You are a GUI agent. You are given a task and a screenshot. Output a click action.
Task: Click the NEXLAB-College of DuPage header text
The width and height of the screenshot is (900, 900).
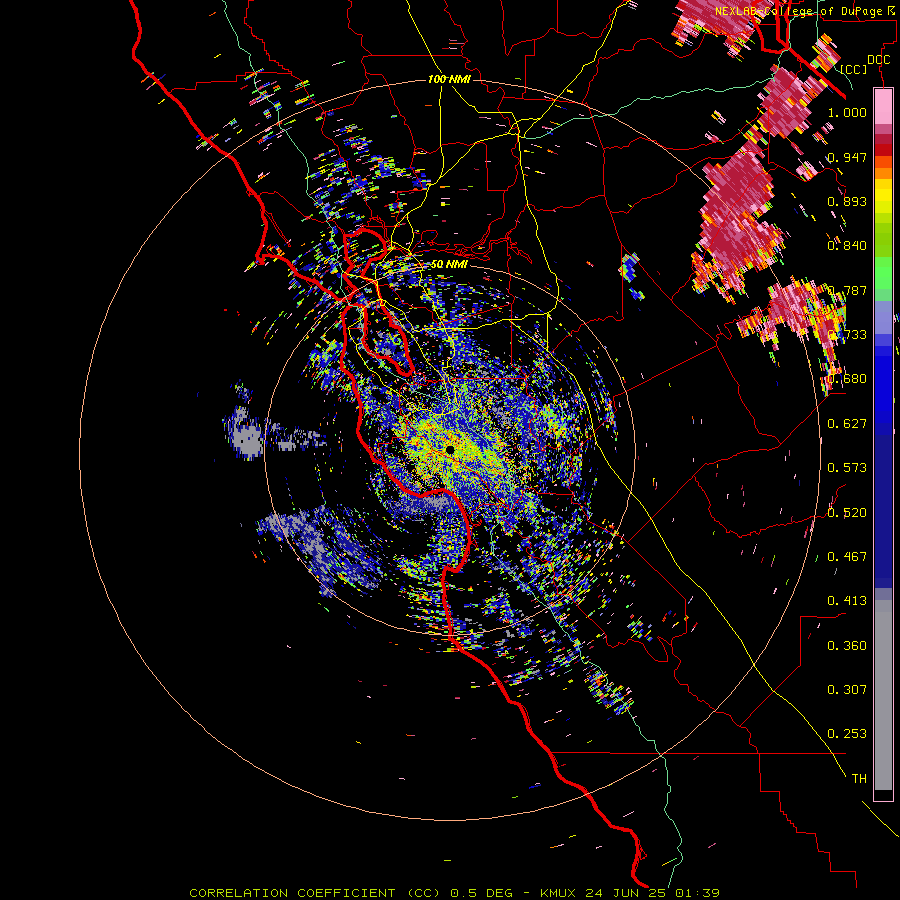(798, 11)
